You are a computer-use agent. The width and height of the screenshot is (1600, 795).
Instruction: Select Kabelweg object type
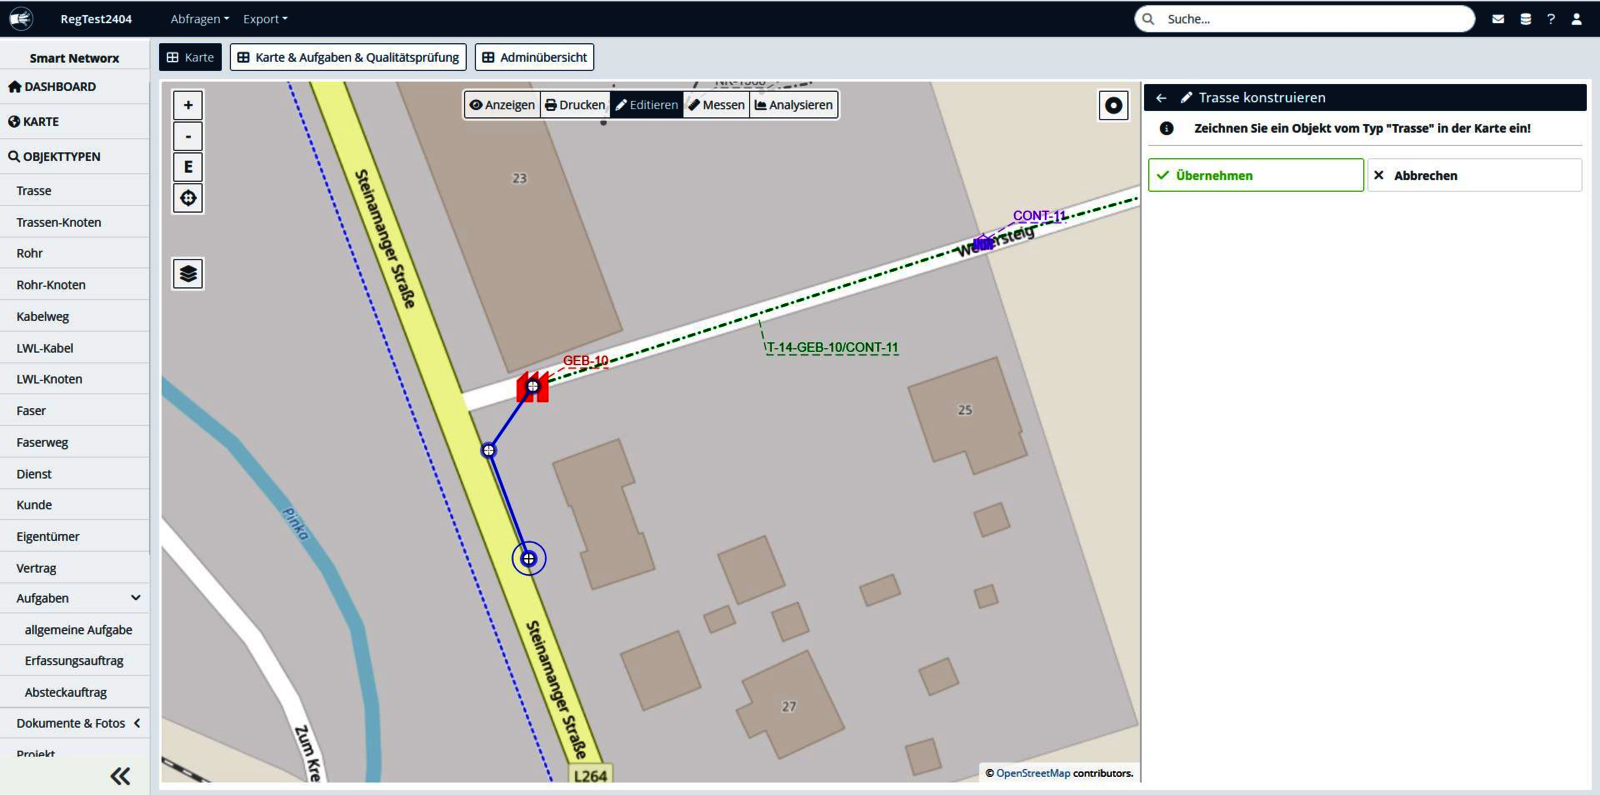tap(75, 316)
